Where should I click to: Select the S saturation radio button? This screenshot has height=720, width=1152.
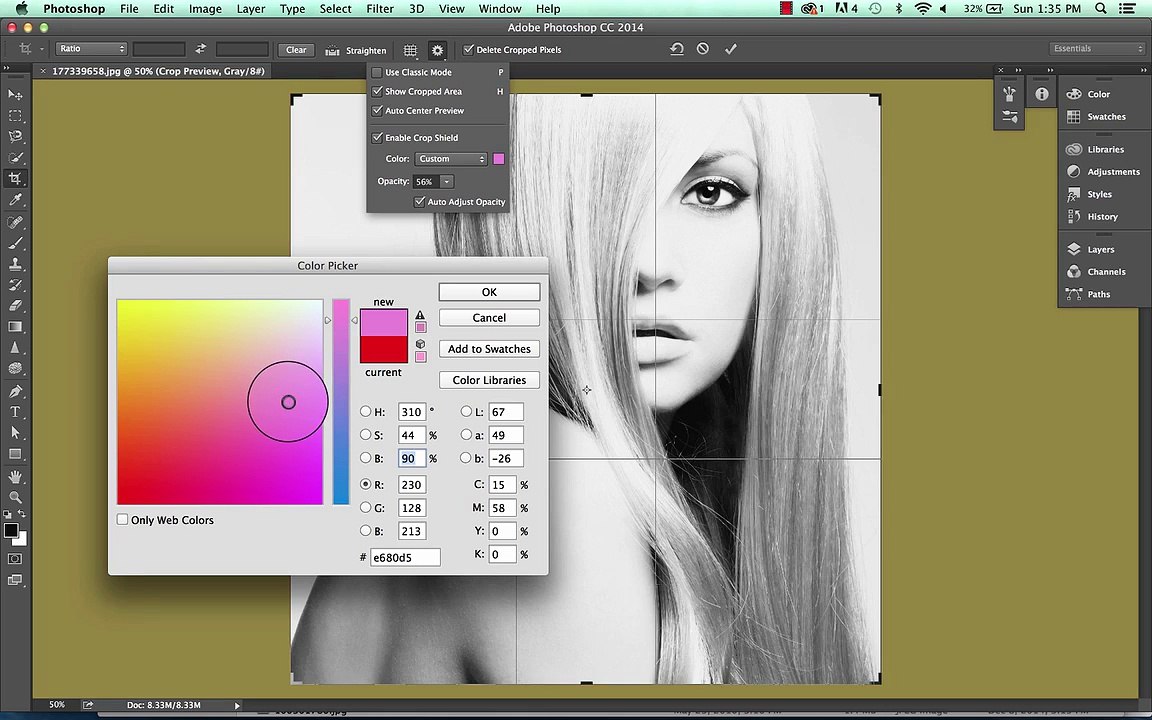pos(365,435)
